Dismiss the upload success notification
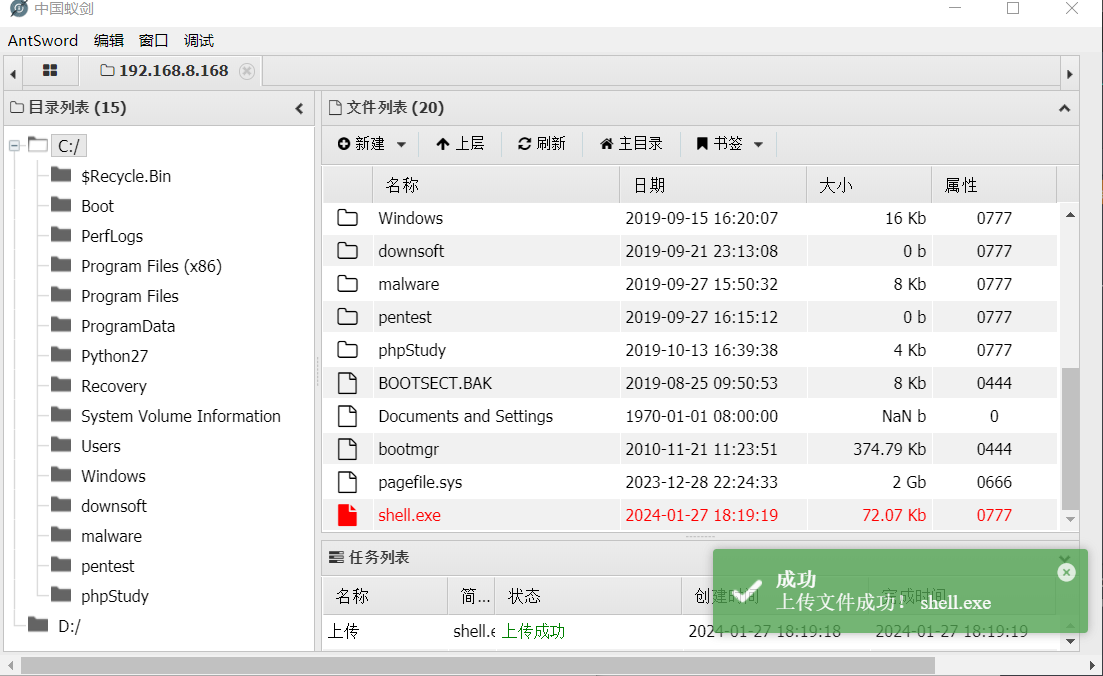Viewport: 1103px width, 676px height. (1066, 572)
